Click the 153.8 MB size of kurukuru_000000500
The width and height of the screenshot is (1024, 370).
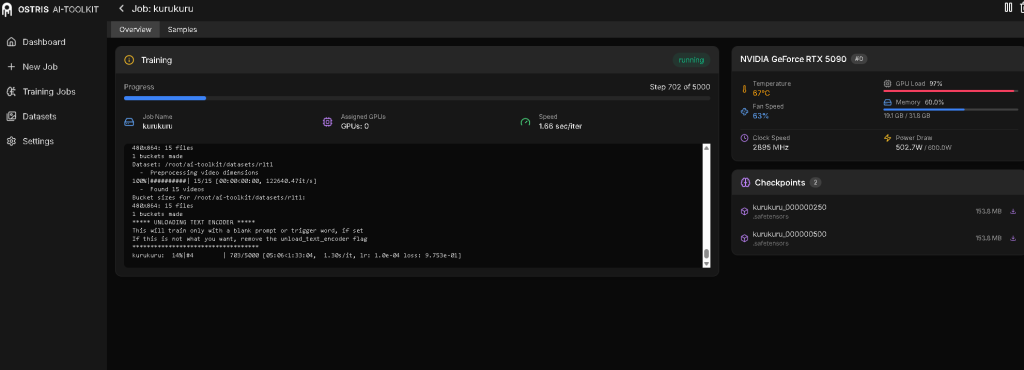[x=988, y=238]
